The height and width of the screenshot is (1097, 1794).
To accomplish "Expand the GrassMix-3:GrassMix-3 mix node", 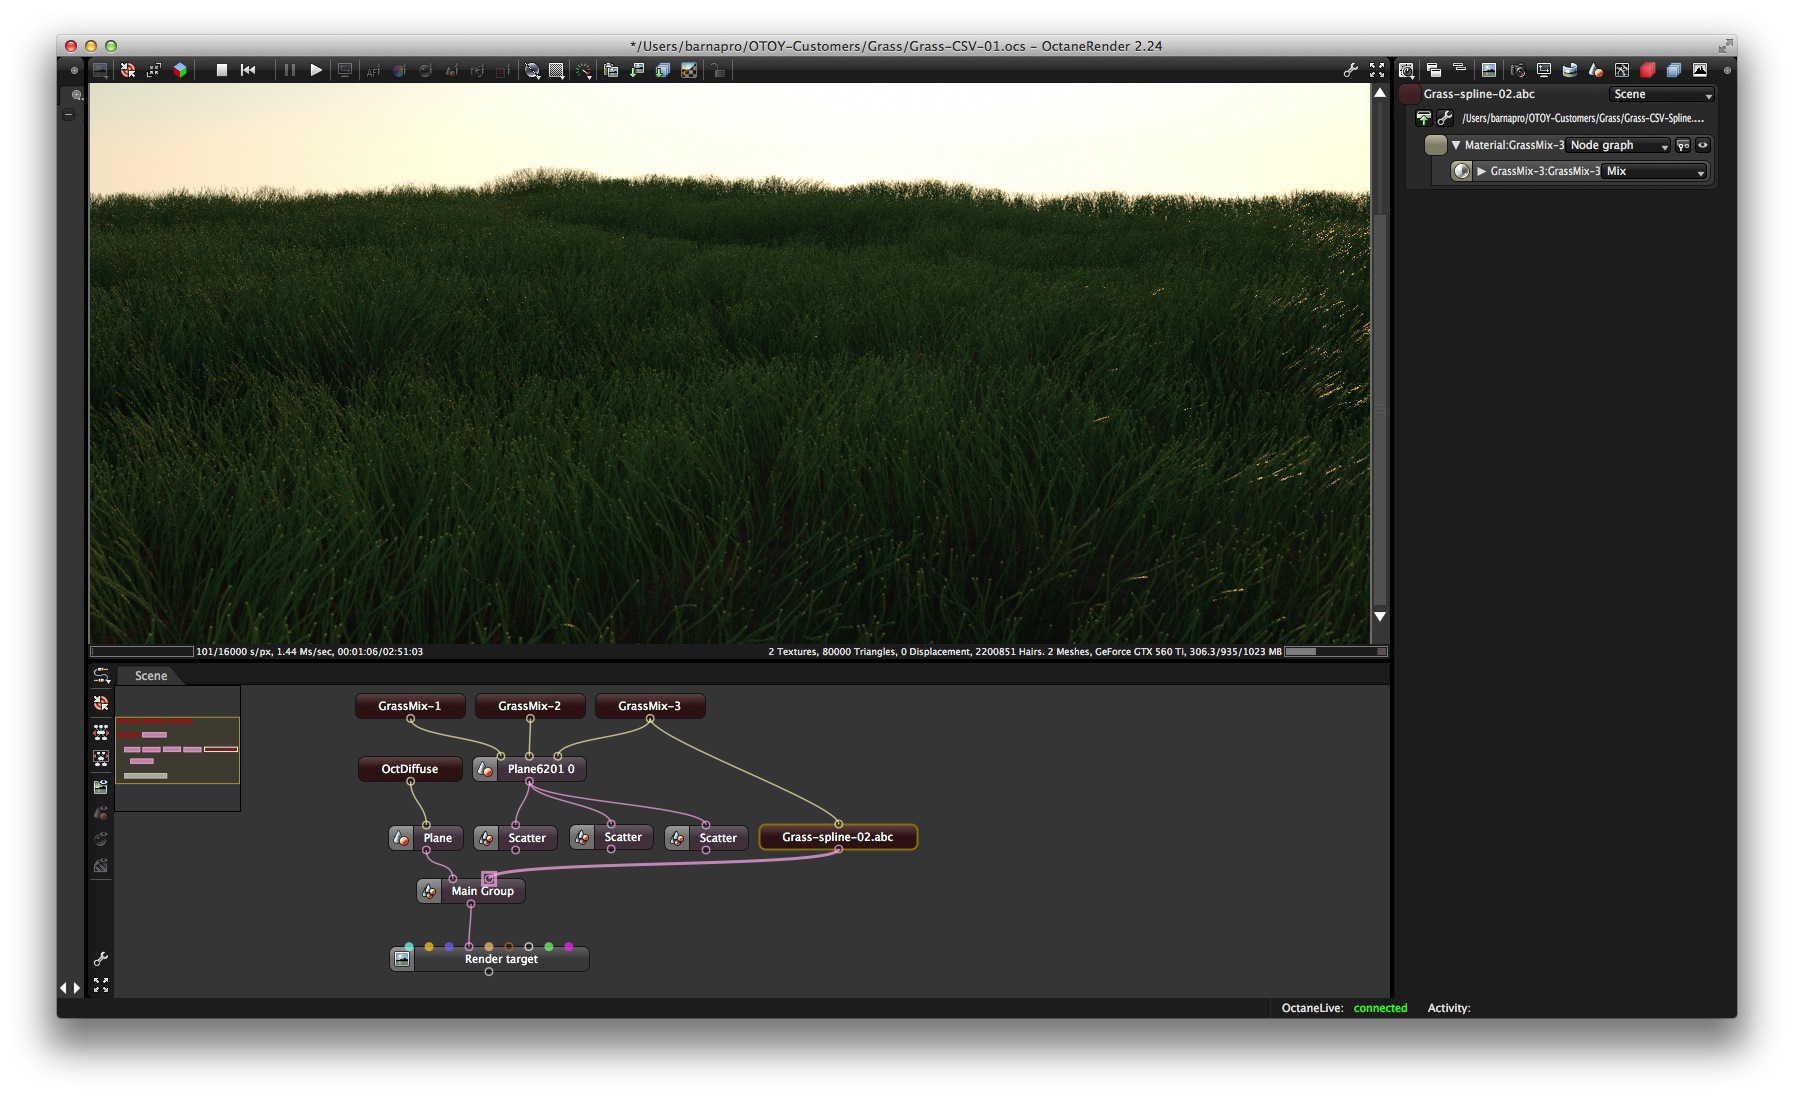I will [x=1482, y=171].
